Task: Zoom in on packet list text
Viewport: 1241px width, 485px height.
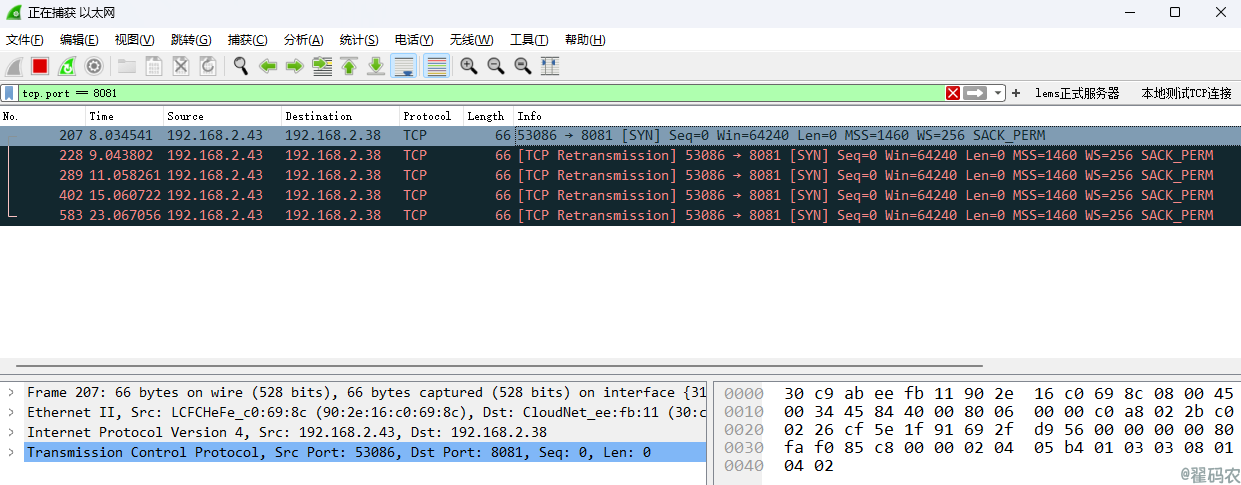Action: (468, 66)
